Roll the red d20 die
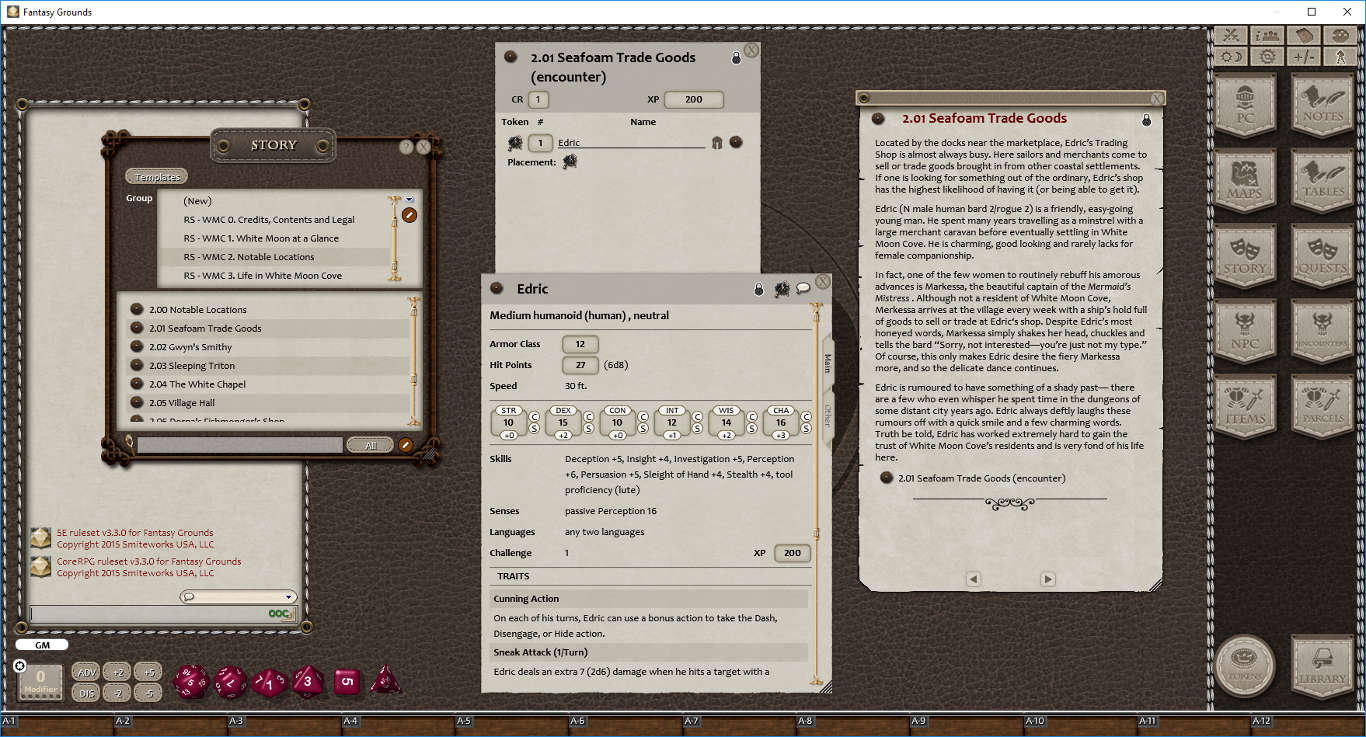 point(190,680)
